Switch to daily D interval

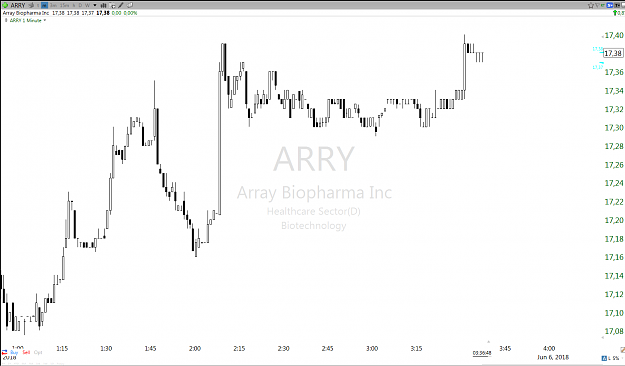pos(80,5)
